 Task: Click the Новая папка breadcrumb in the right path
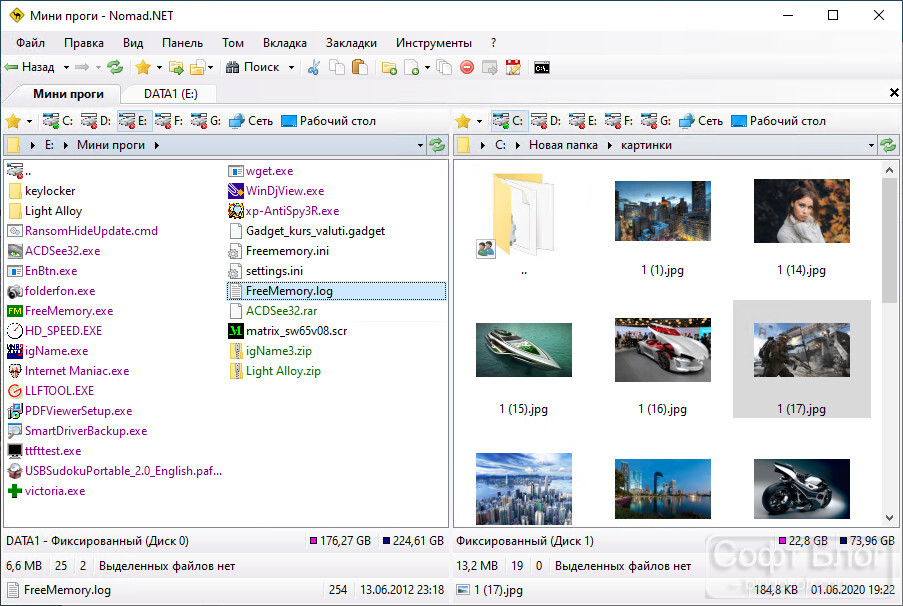click(563, 145)
